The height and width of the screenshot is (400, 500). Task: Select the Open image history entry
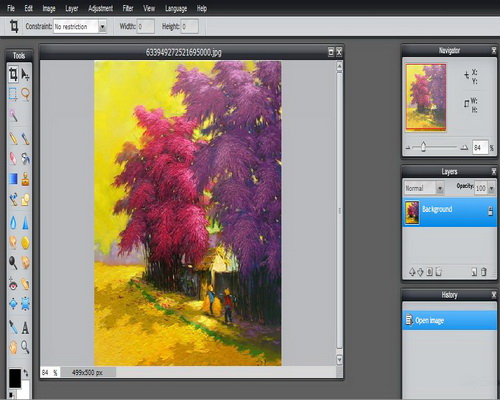(450, 320)
